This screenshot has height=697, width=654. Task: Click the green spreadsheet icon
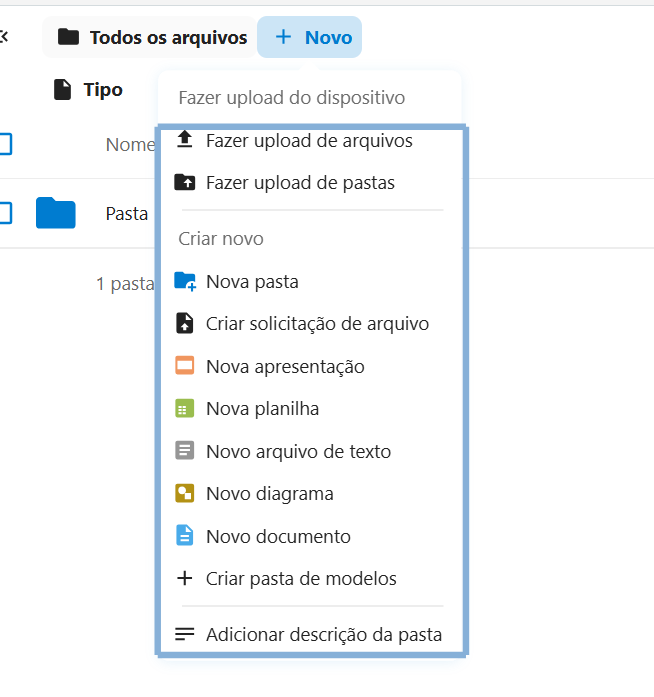(185, 409)
